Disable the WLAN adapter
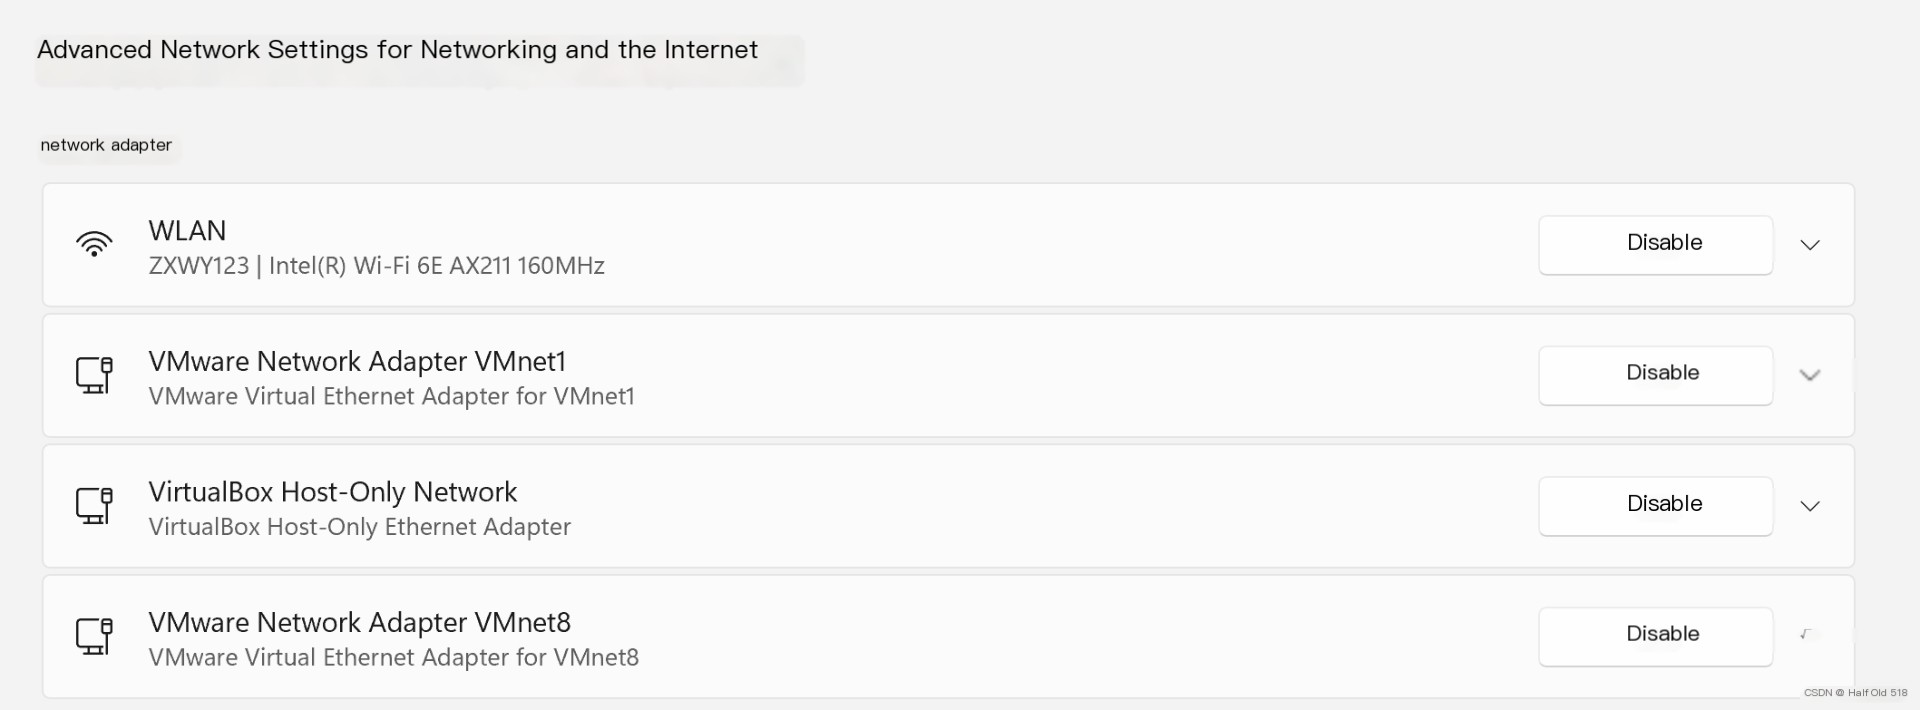Image resolution: width=1920 pixels, height=710 pixels. tap(1655, 245)
